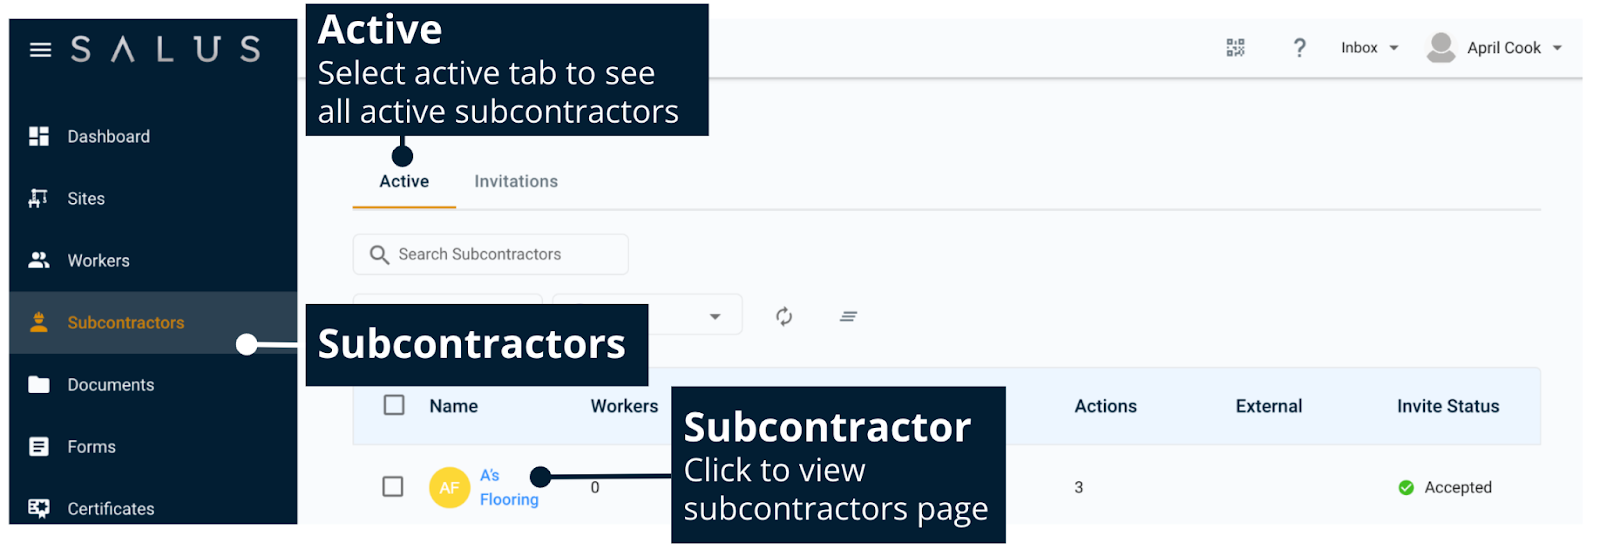Click the Dashboard grid icon
This screenshot has height=553, width=1600.
tap(39, 136)
